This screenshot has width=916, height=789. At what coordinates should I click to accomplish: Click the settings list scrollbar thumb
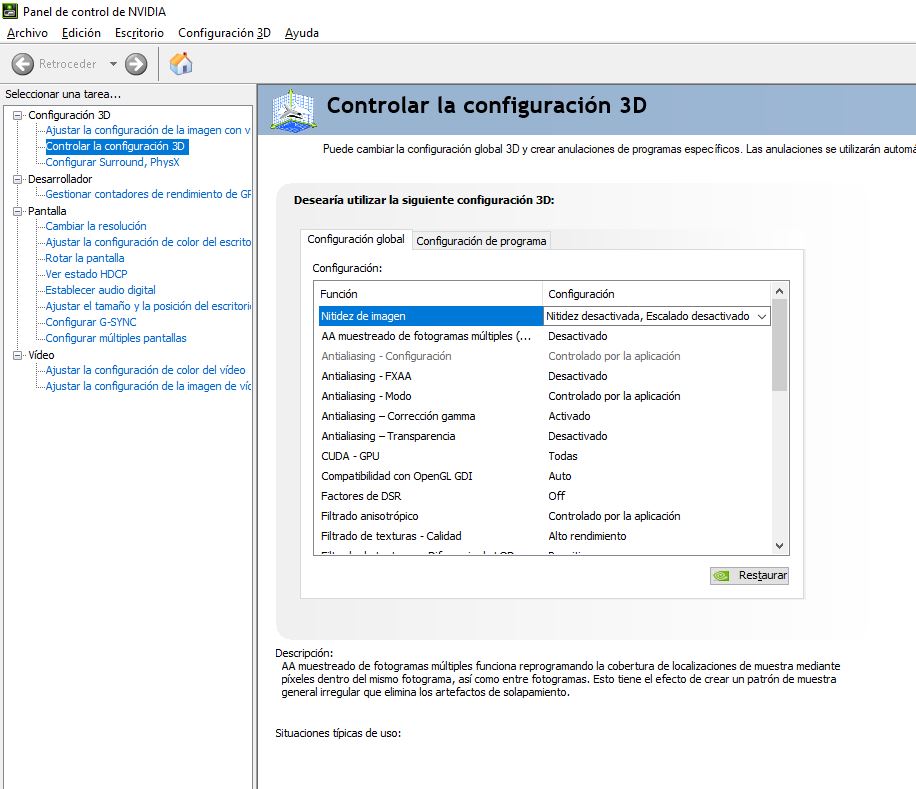(779, 345)
